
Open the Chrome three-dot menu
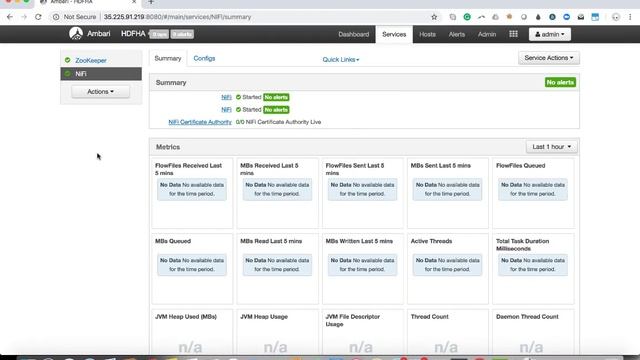point(630,17)
